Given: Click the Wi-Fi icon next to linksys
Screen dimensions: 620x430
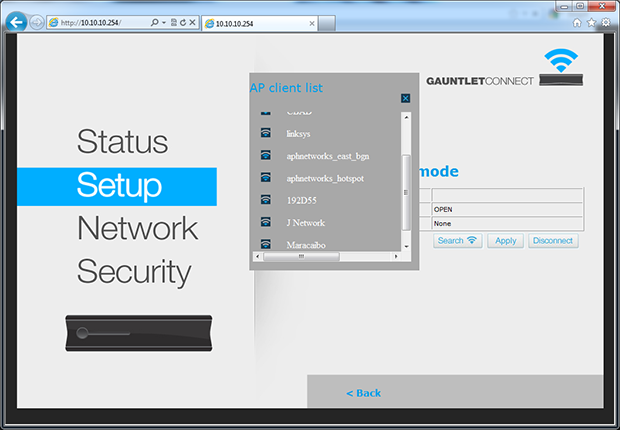Looking at the screenshot, I should point(266,133).
